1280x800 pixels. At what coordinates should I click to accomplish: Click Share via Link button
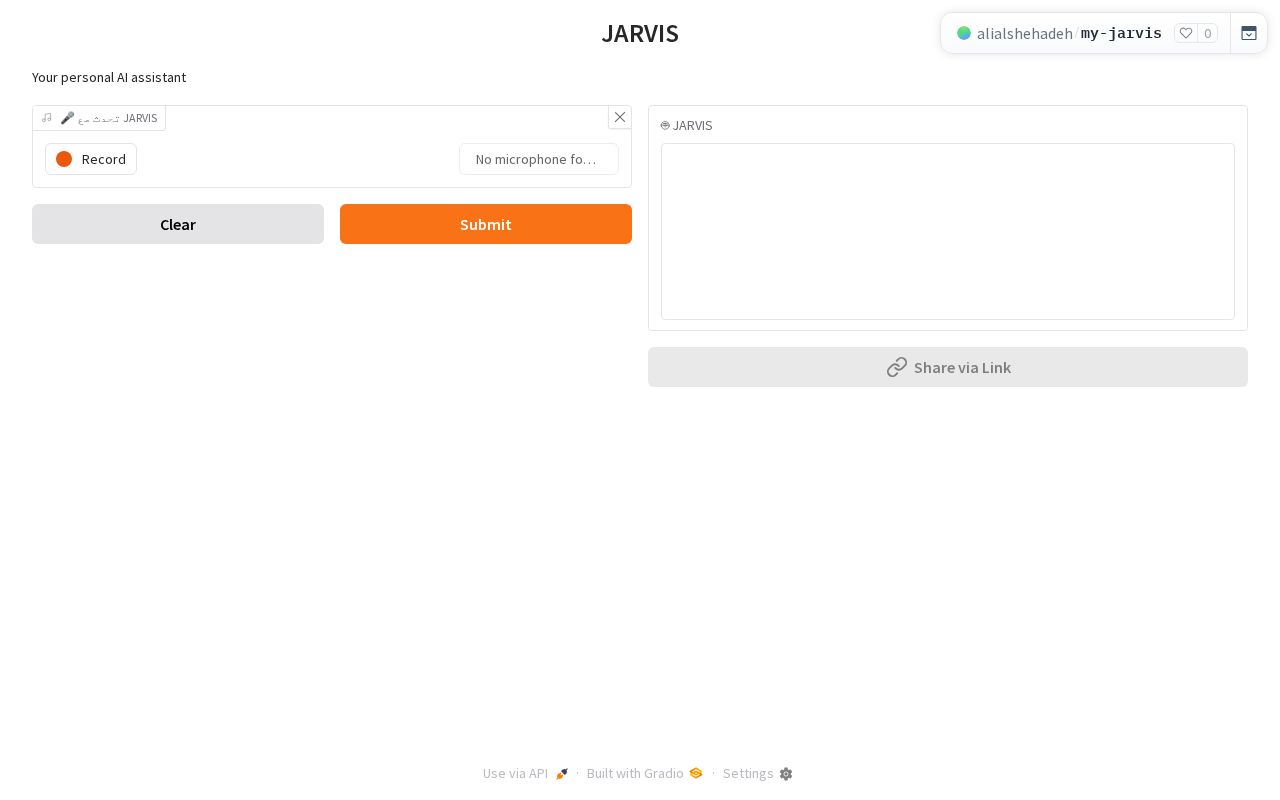coord(948,367)
